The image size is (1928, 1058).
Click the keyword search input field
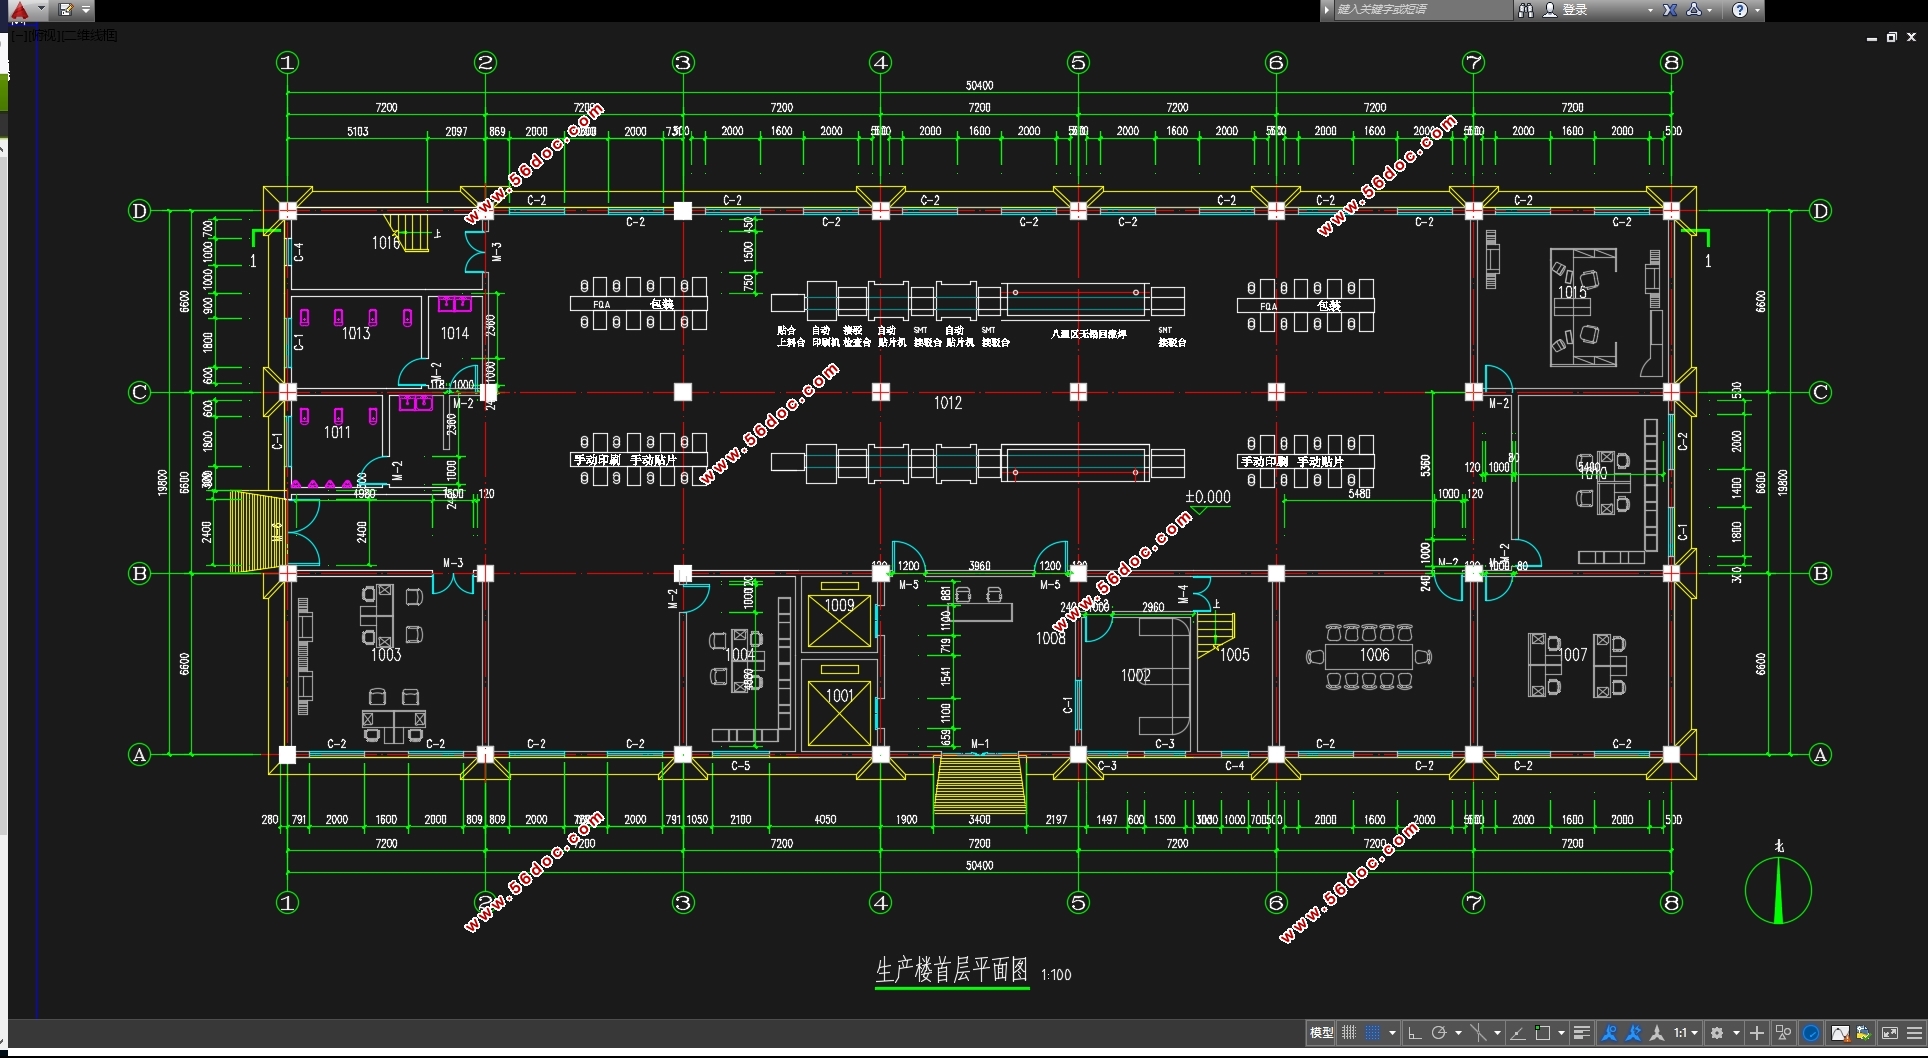coord(1421,10)
